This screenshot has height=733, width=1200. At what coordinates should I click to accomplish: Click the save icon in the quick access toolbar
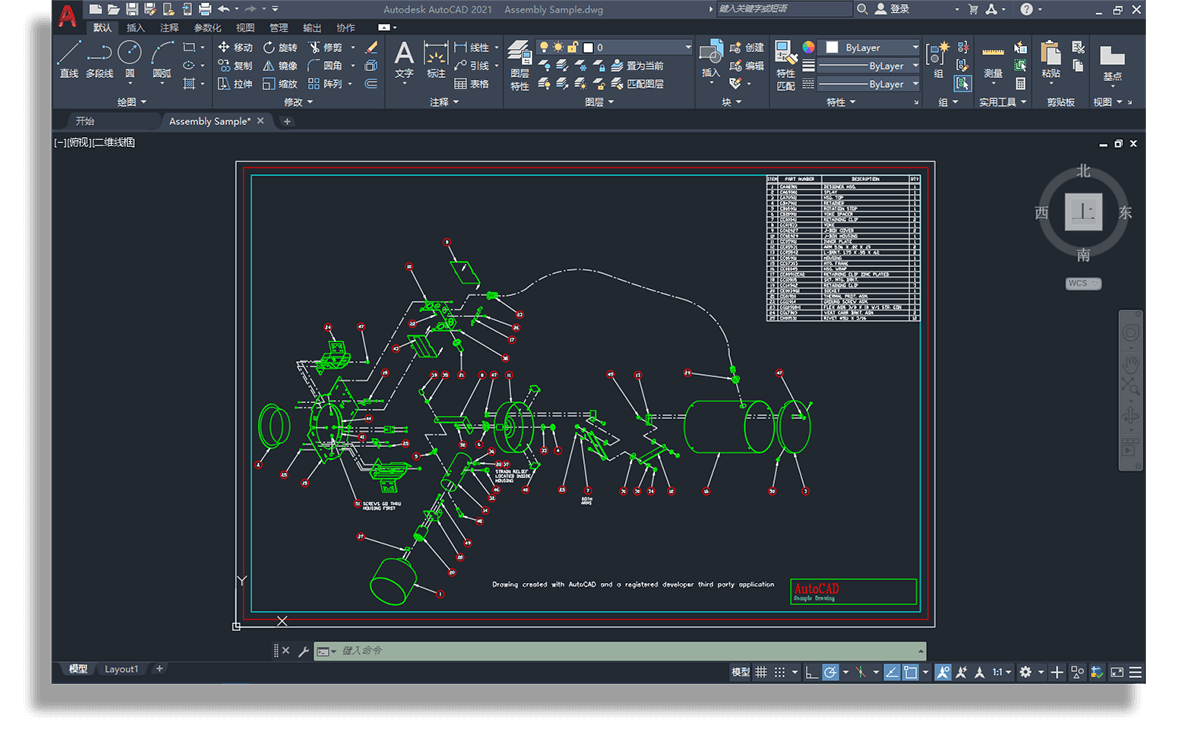(132, 9)
